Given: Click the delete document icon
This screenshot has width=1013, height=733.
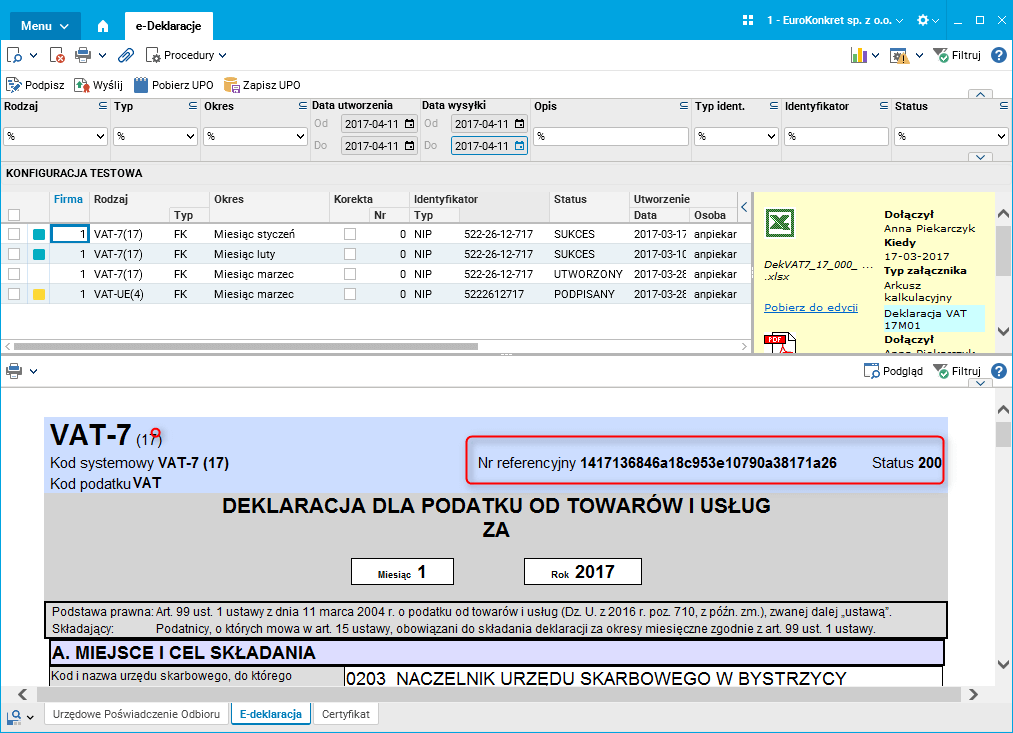Looking at the screenshot, I should pyautogui.click(x=57, y=56).
